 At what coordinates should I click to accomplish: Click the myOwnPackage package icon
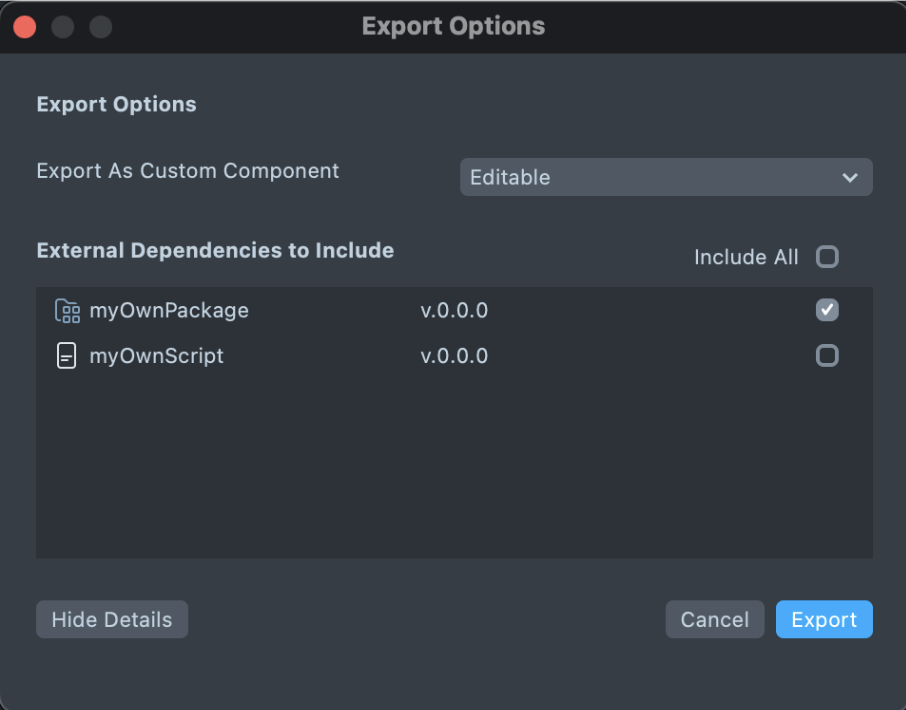point(67,311)
